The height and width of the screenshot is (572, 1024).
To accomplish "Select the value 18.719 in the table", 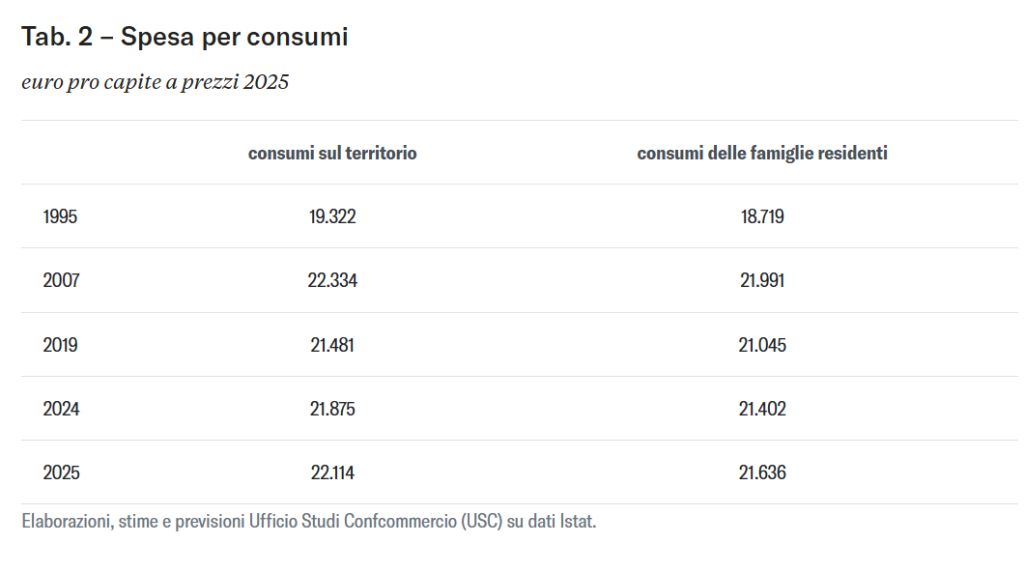I will (x=762, y=217).
